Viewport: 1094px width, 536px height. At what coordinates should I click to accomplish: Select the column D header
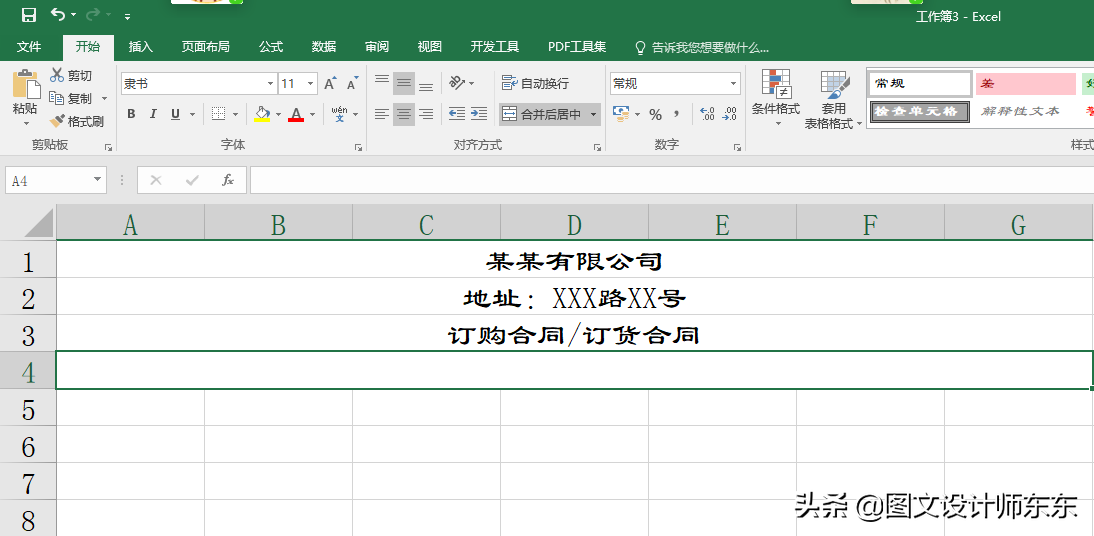point(574,224)
